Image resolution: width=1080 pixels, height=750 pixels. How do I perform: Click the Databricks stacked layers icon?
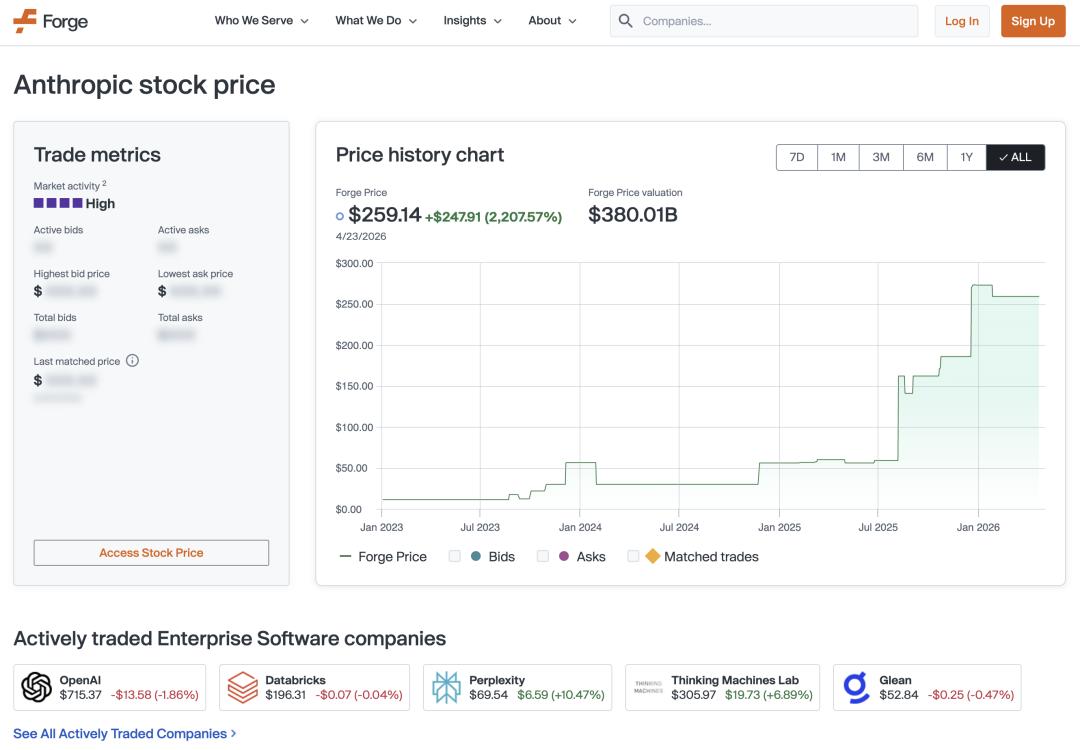pyautogui.click(x=241, y=686)
